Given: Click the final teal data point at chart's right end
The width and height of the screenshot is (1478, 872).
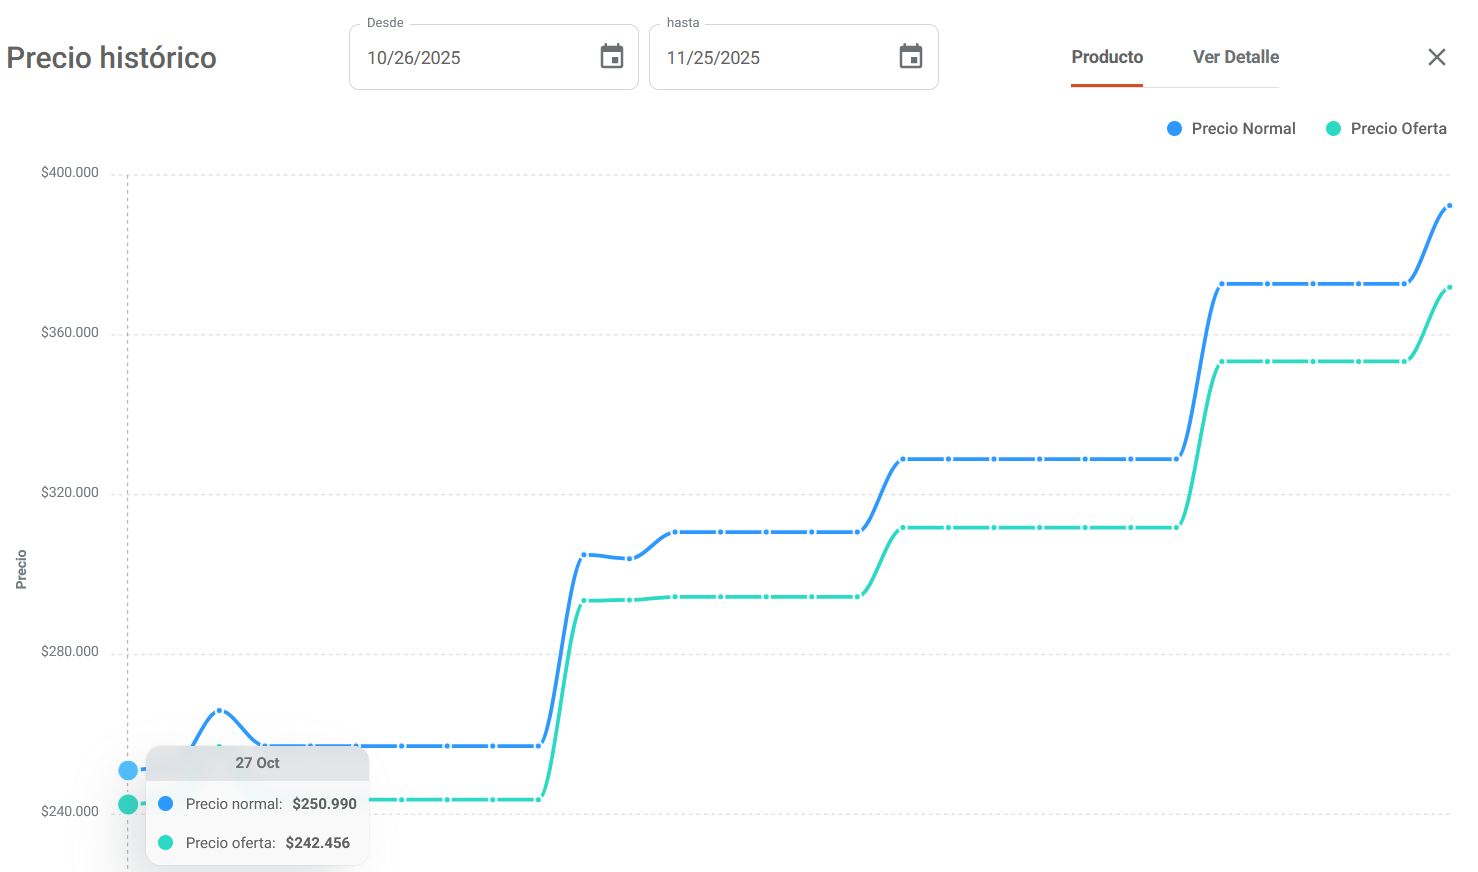Looking at the screenshot, I should [1449, 288].
